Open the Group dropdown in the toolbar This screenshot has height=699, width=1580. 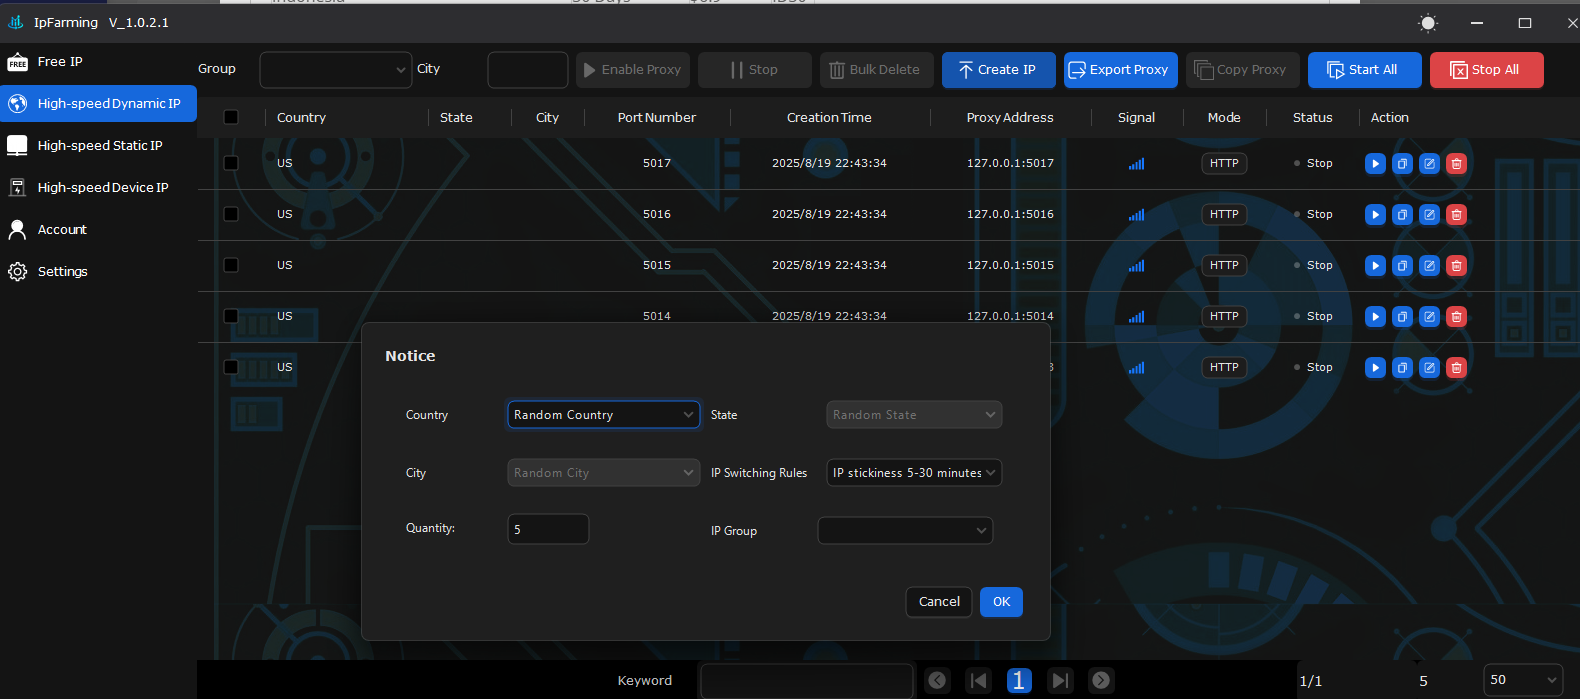click(x=336, y=70)
